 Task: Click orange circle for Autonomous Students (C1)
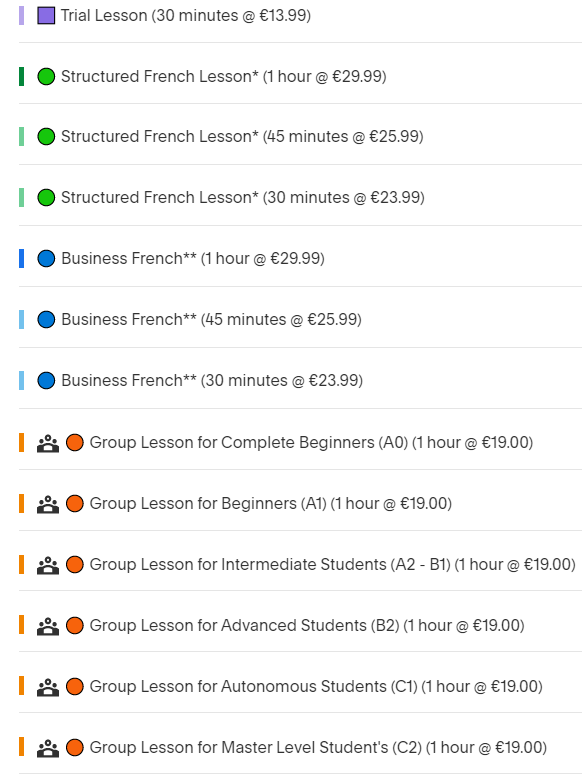coord(75,687)
